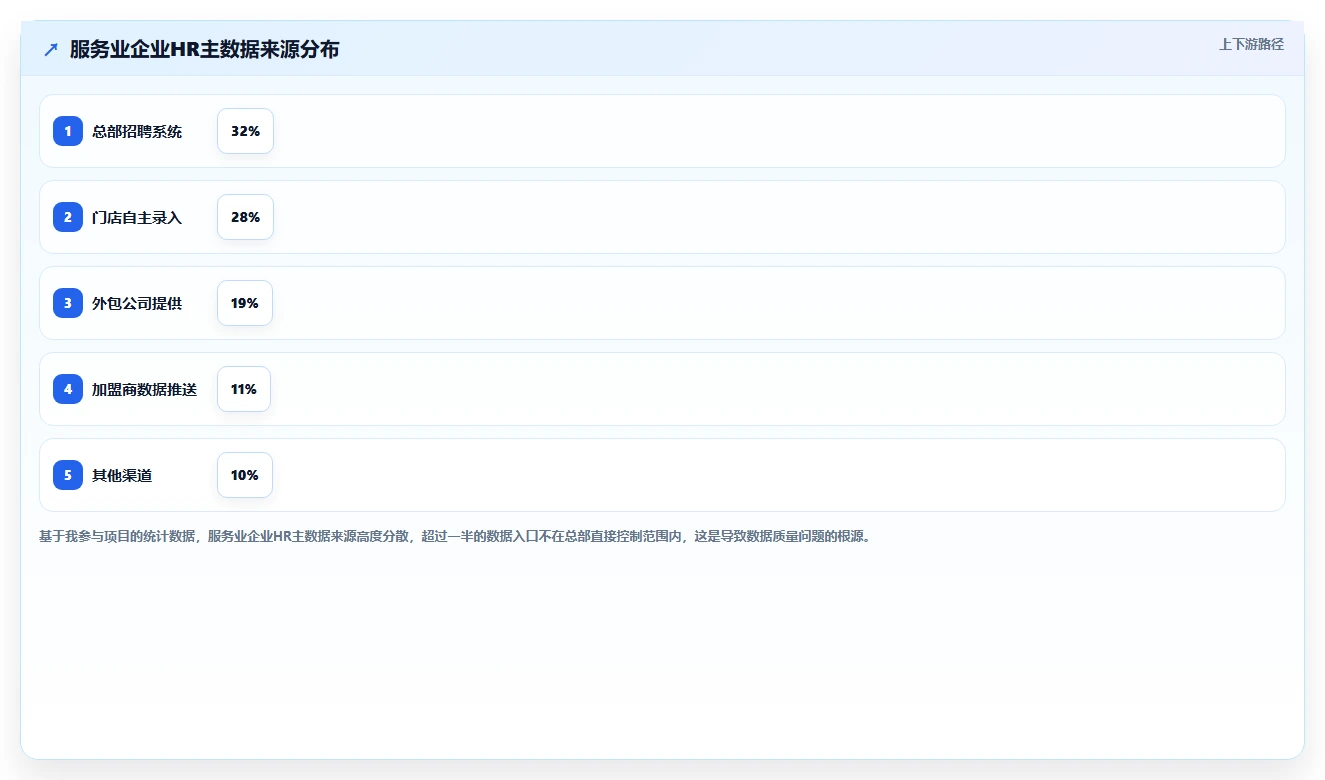Select the number 2 badge for 门店自主录入
The width and height of the screenshot is (1325, 780).
pyautogui.click(x=68, y=217)
